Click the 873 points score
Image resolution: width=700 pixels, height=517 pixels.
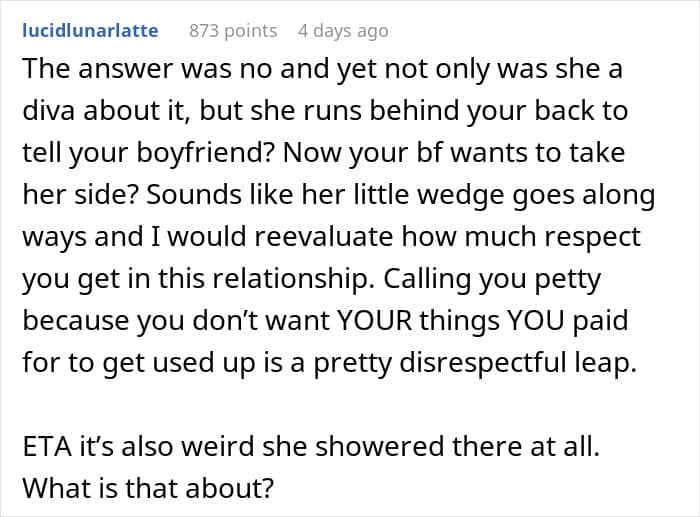click(x=233, y=30)
